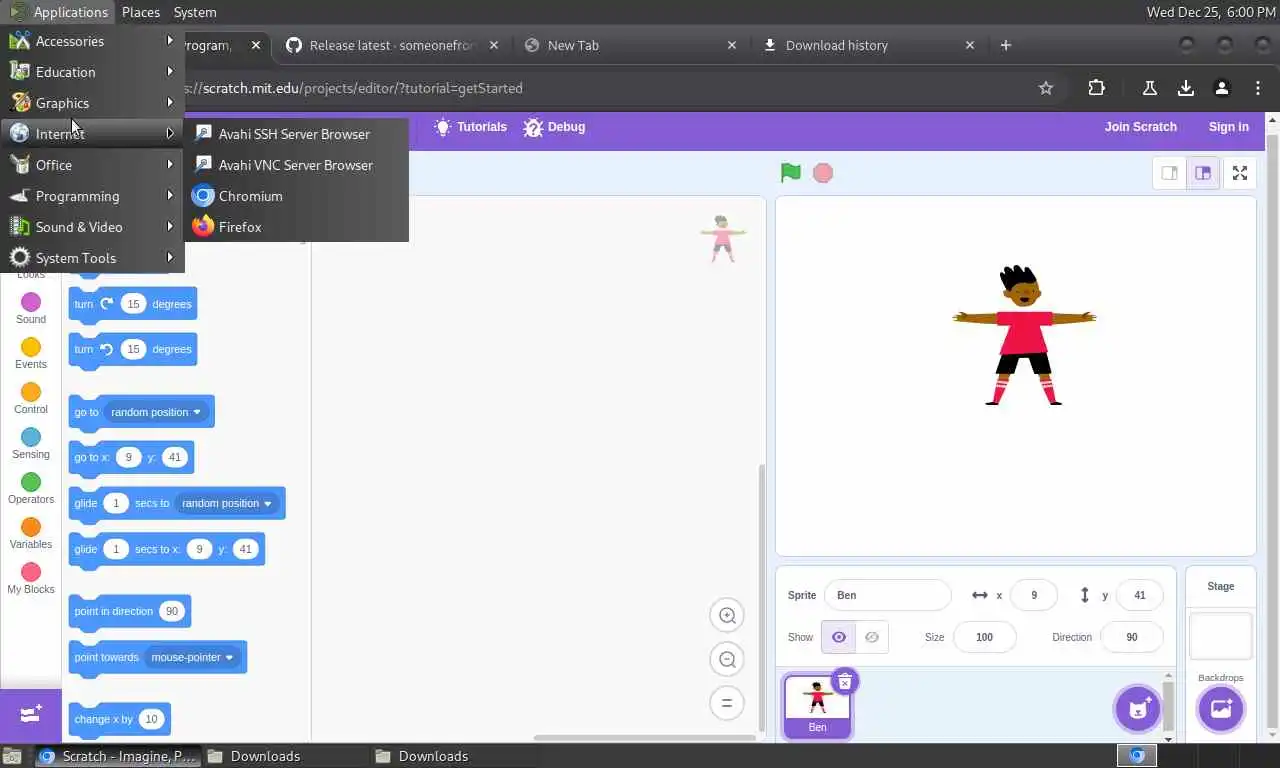Open the Places menu
Viewport: 1280px width, 768px height.
point(140,12)
